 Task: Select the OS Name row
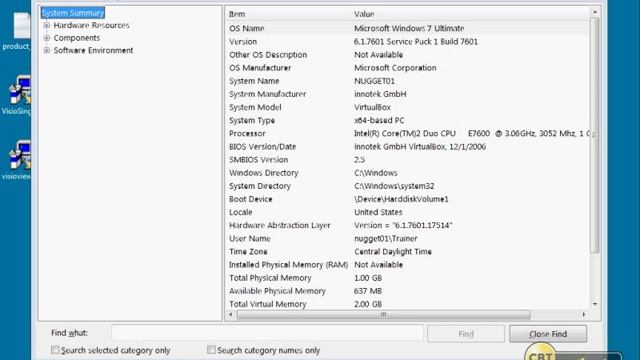pyautogui.click(x=407, y=28)
